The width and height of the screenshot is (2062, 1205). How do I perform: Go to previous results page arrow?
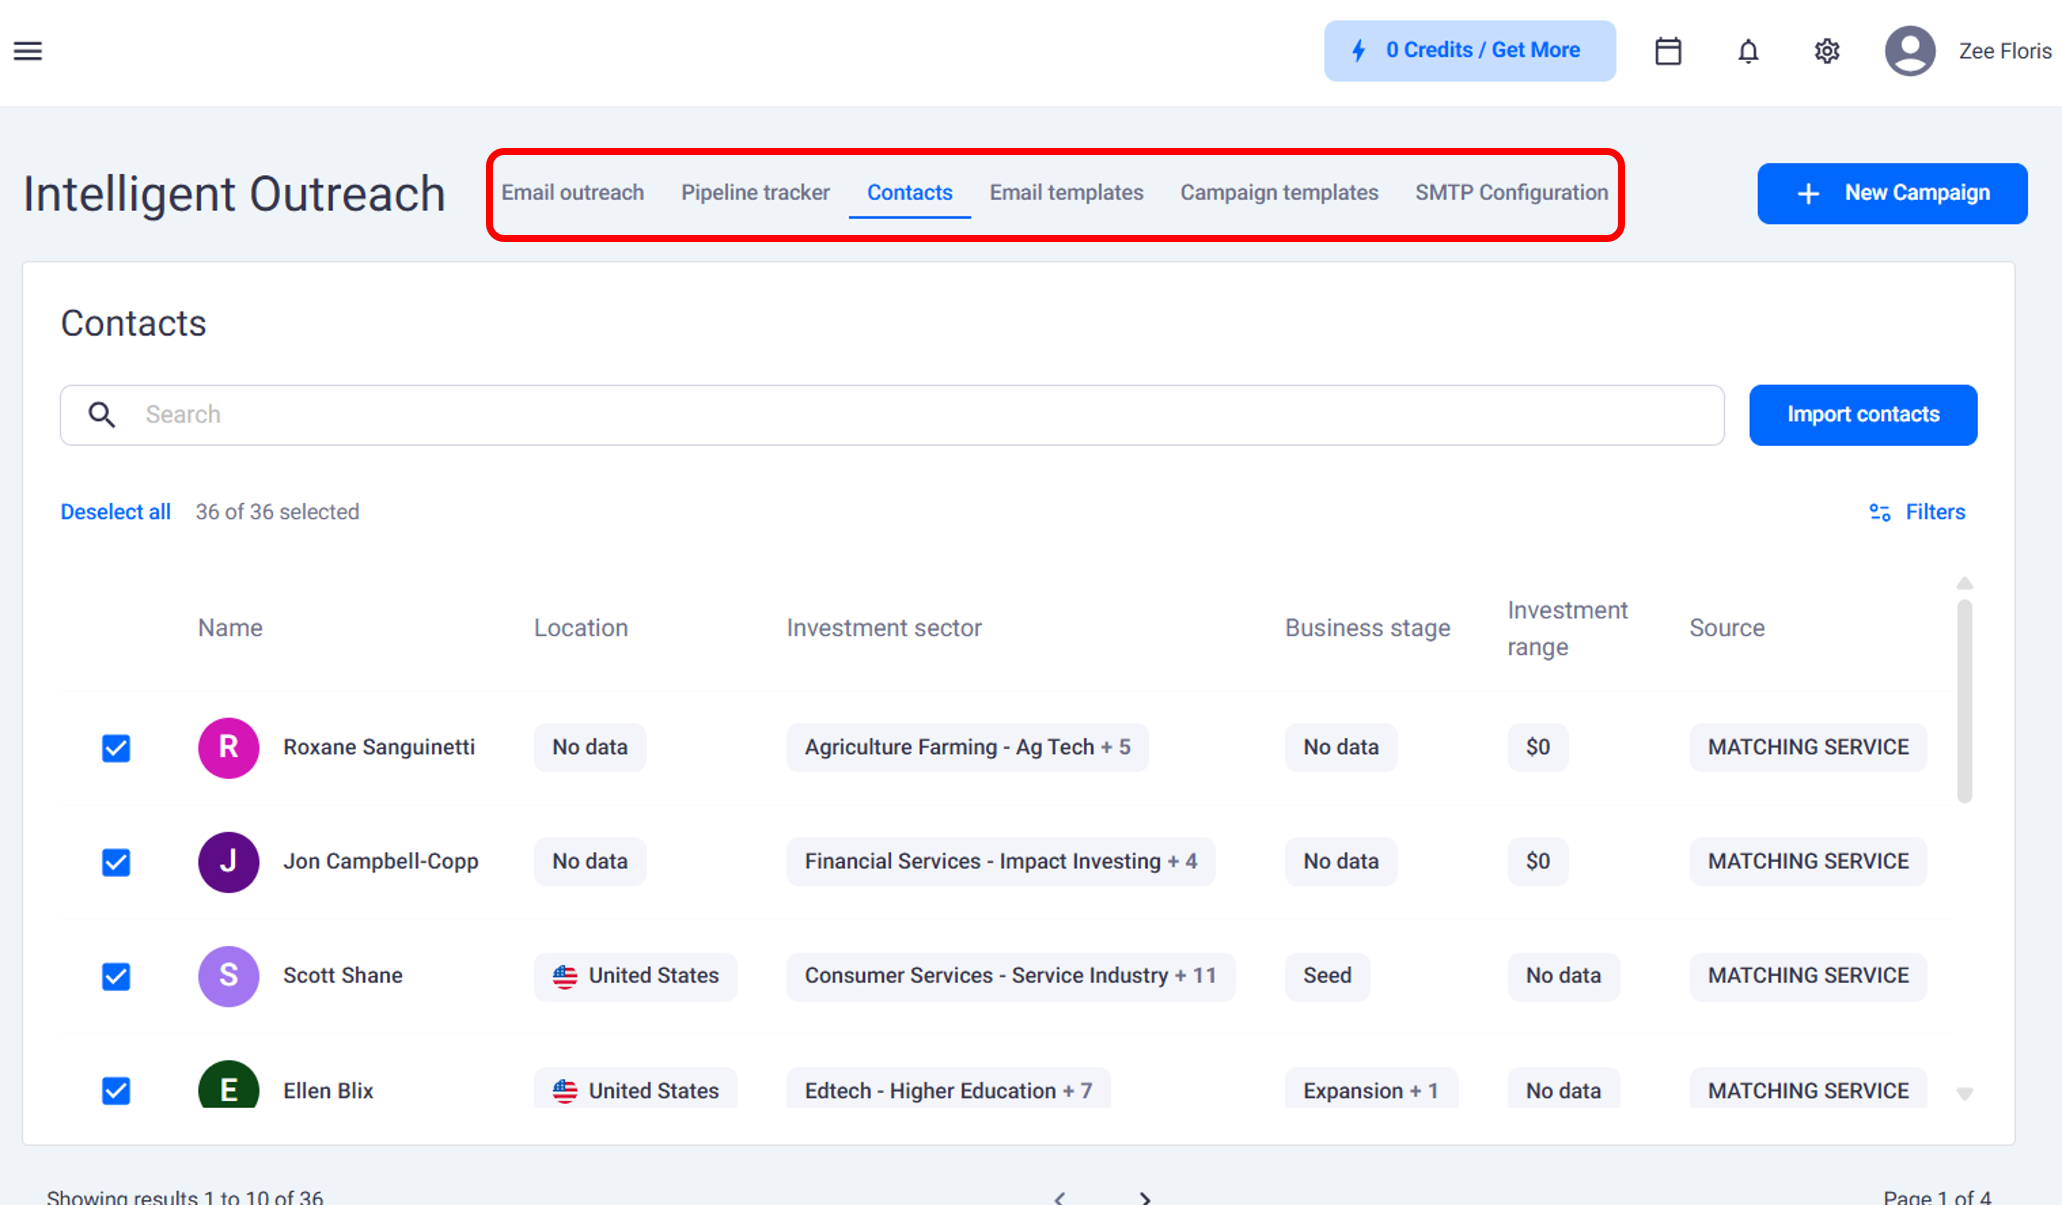coord(1060,1197)
